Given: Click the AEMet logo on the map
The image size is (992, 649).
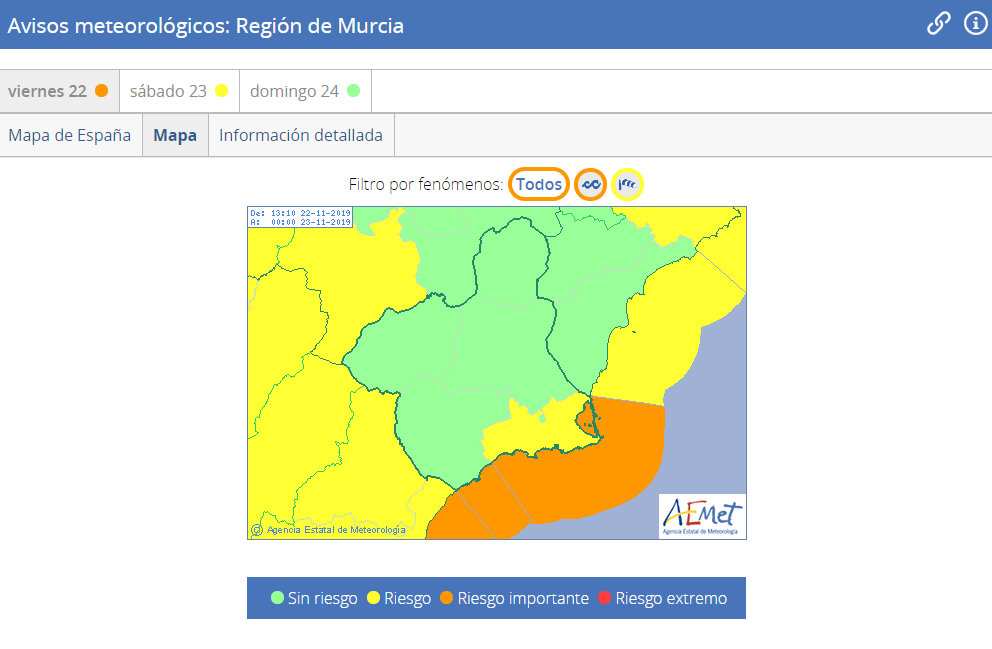Looking at the screenshot, I should (702, 516).
